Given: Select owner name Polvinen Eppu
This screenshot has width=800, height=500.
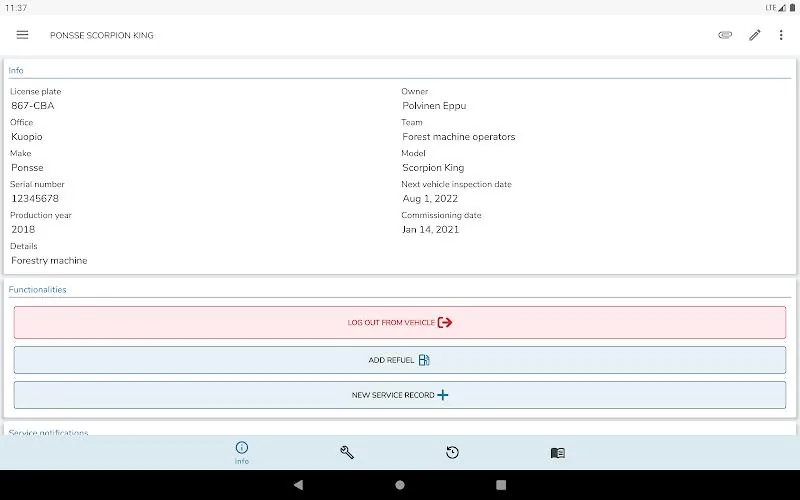Looking at the screenshot, I should click(434, 106).
